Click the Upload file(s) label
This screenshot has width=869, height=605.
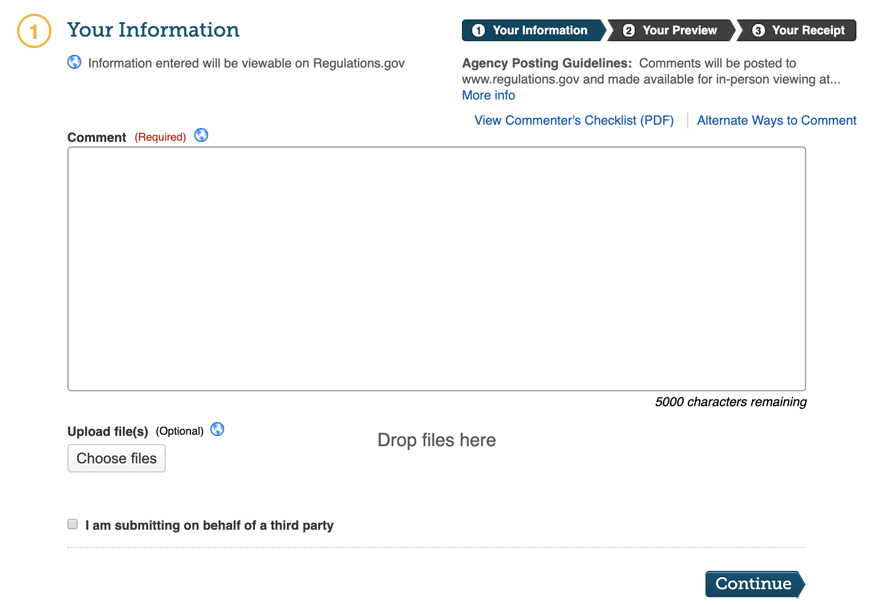[108, 431]
